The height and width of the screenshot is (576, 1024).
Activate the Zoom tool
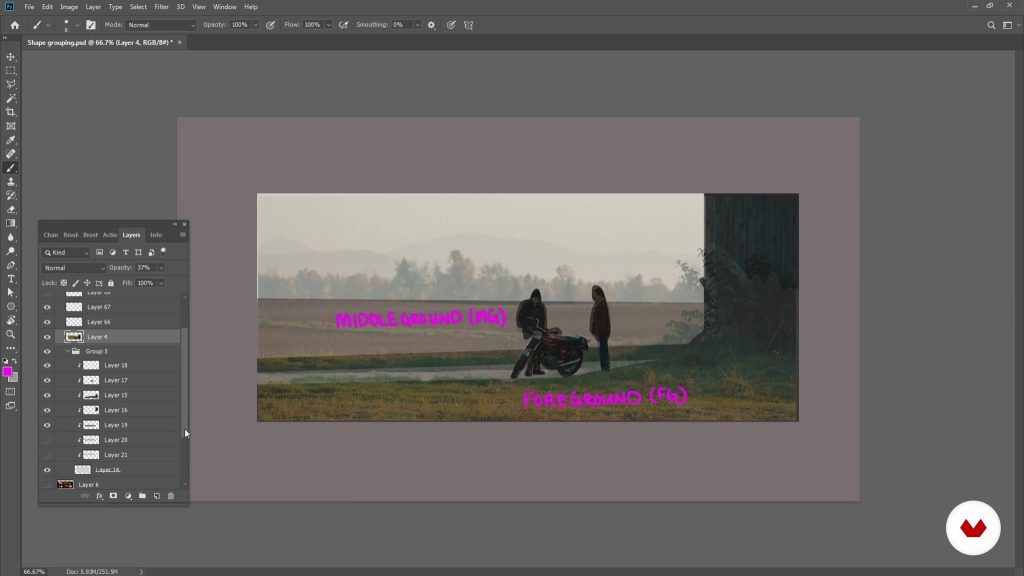(11, 334)
